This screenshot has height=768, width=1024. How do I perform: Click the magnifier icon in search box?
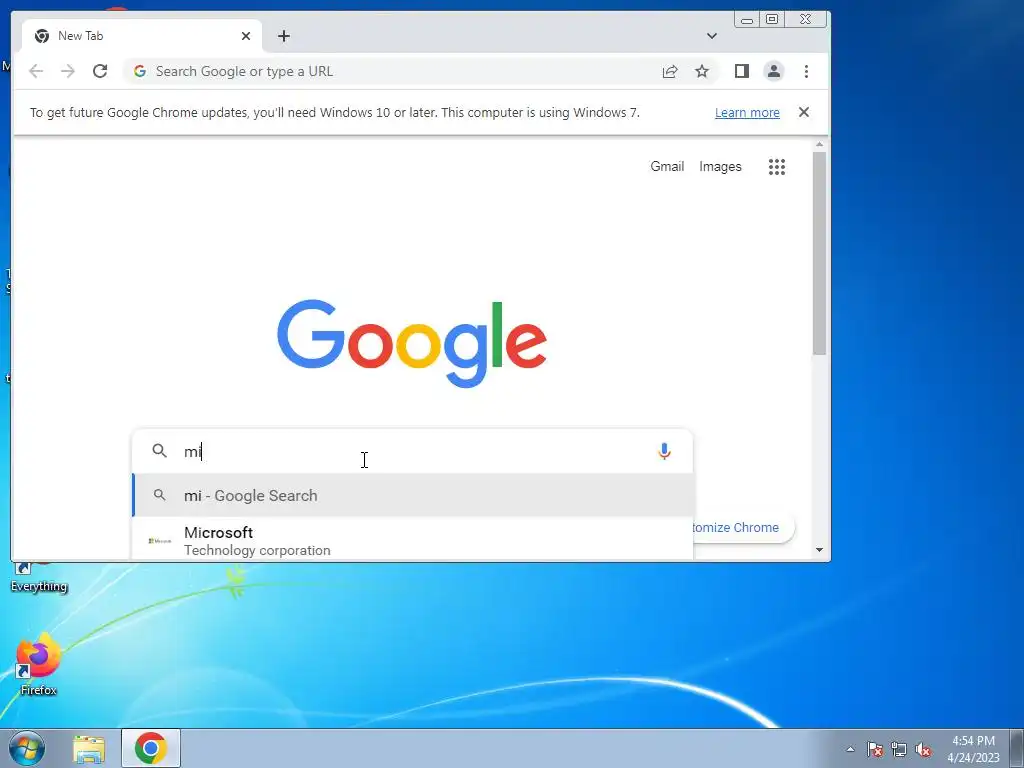[x=159, y=451]
